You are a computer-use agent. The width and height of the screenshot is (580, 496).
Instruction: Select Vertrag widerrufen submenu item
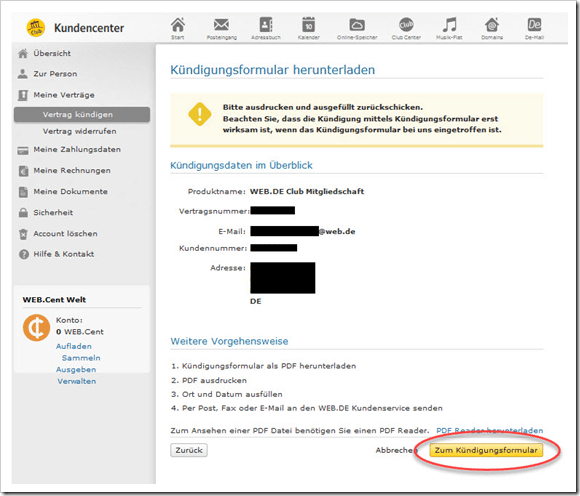80,131
